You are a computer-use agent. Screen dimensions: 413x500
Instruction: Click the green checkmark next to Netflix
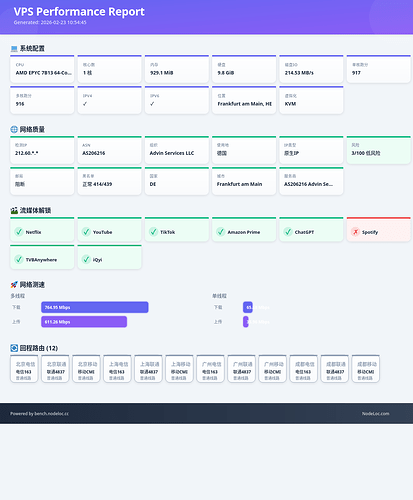pyautogui.click(x=19, y=232)
